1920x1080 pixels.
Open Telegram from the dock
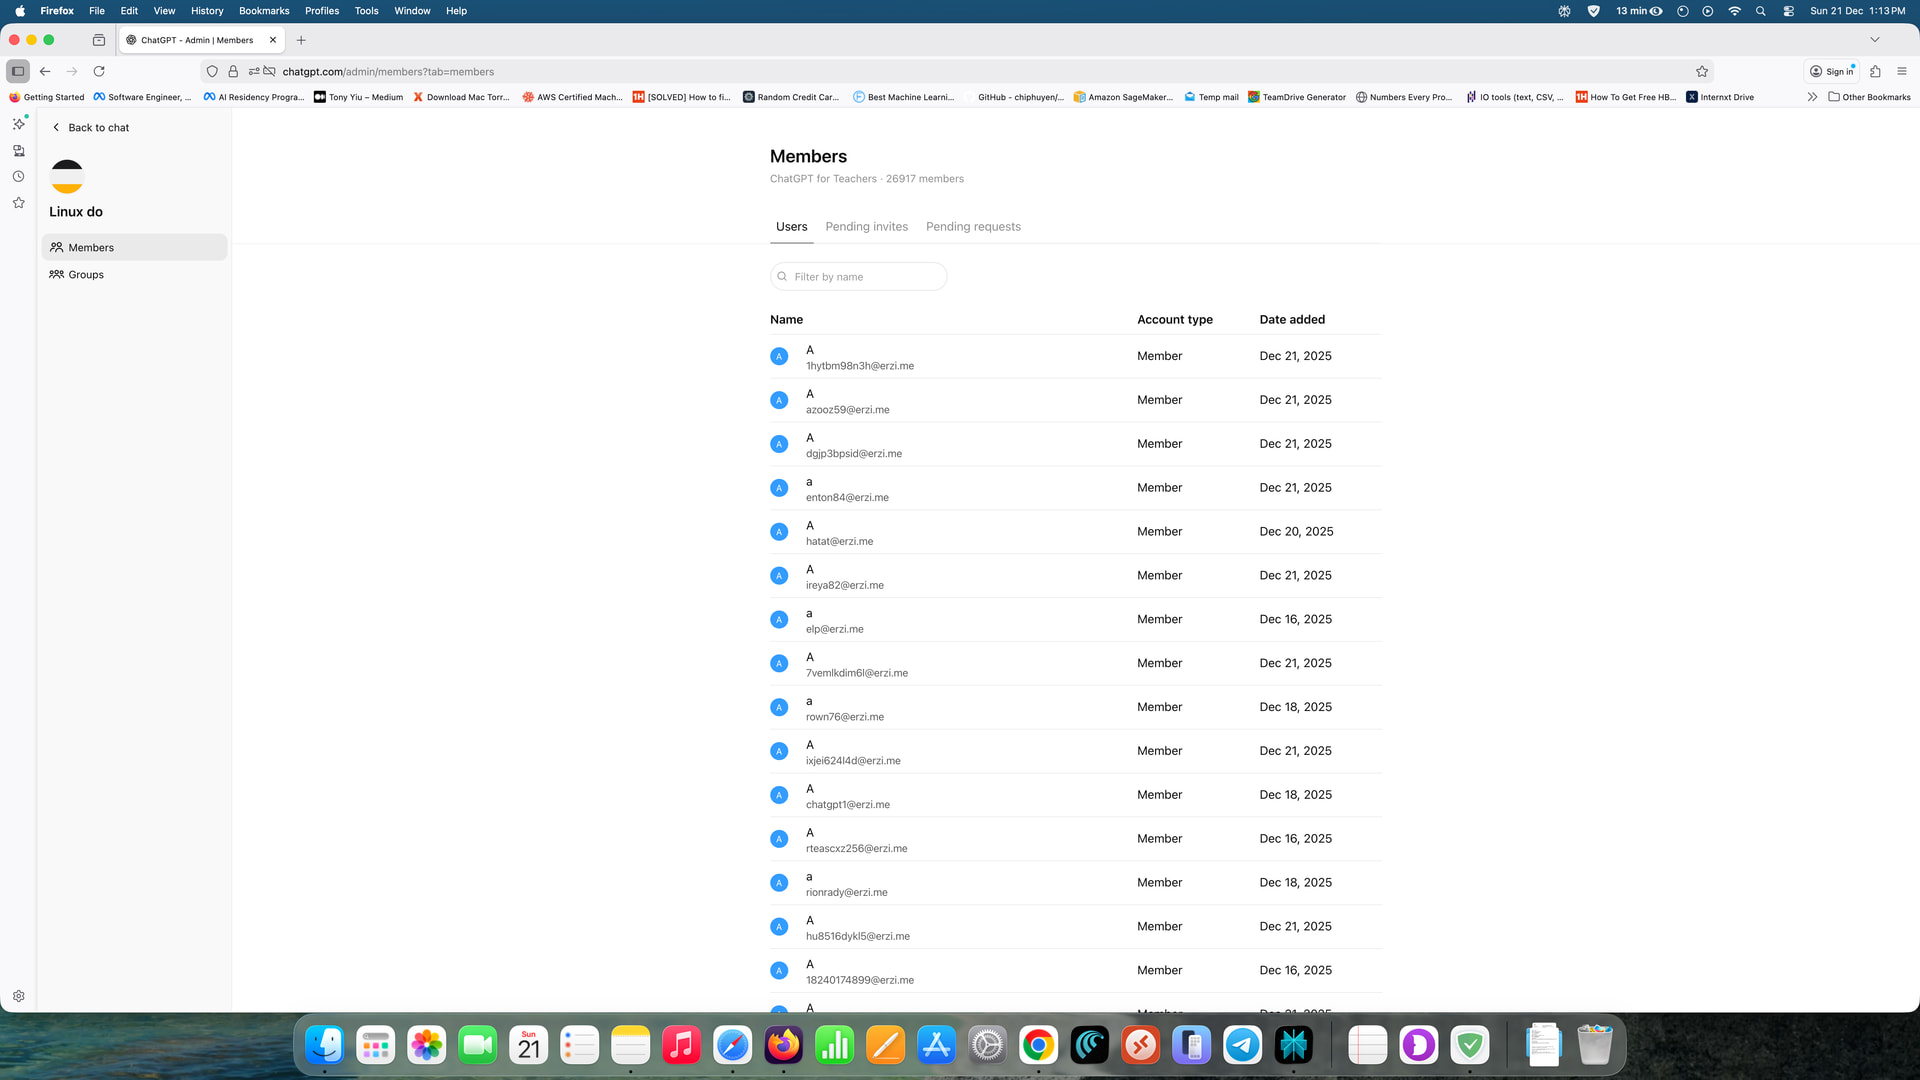(x=1242, y=1046)
